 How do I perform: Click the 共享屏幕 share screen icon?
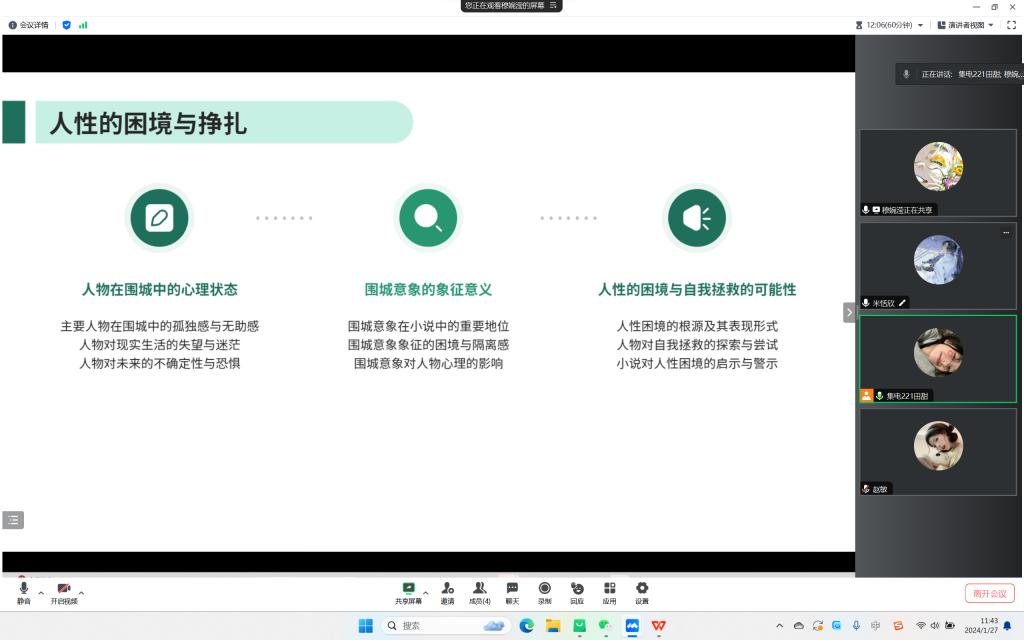click(408, 592)
